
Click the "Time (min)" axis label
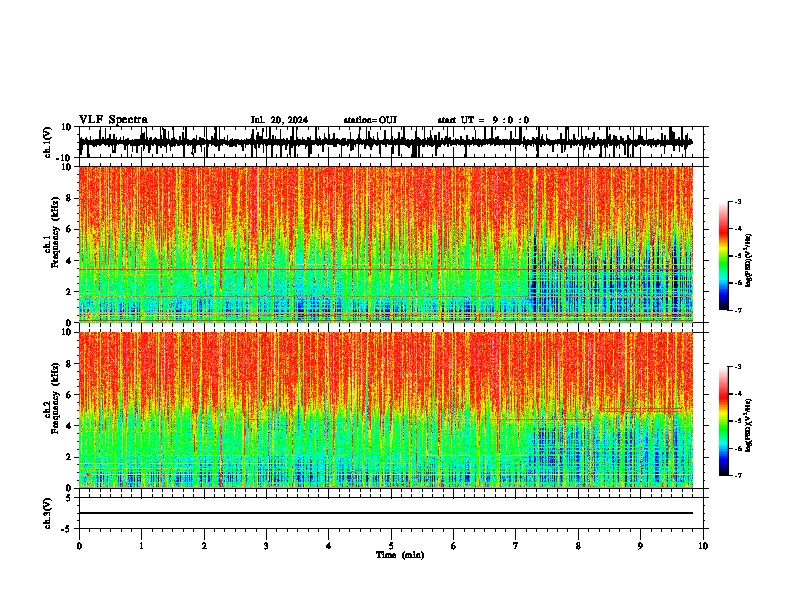(x=400, y=555)
